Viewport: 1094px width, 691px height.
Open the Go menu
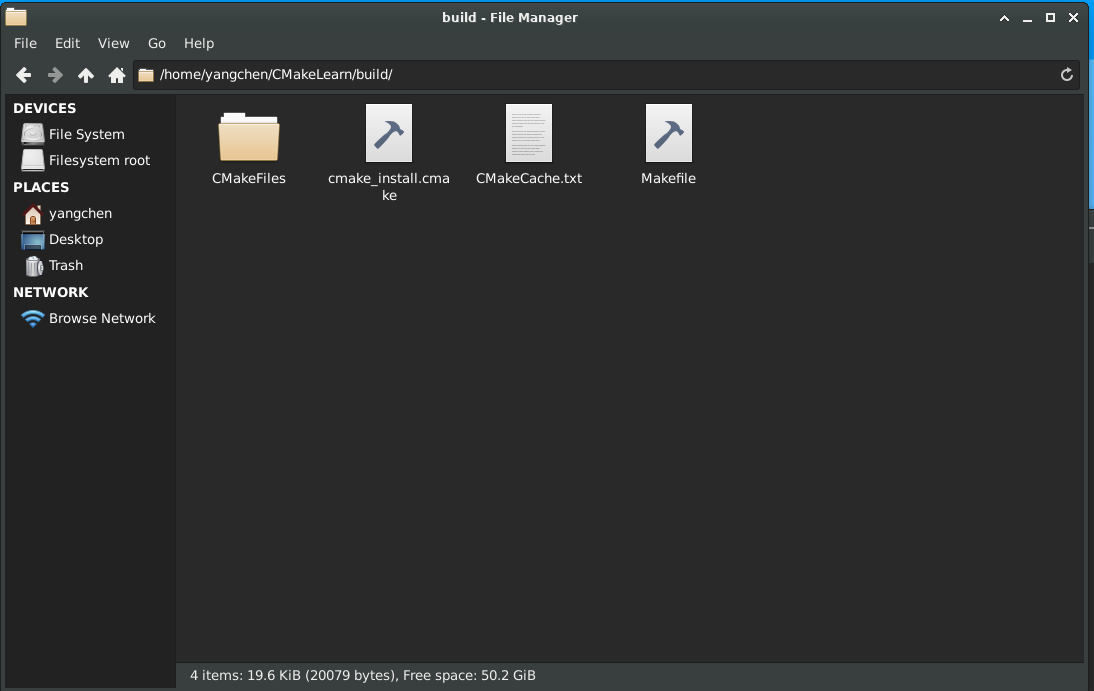157,43
